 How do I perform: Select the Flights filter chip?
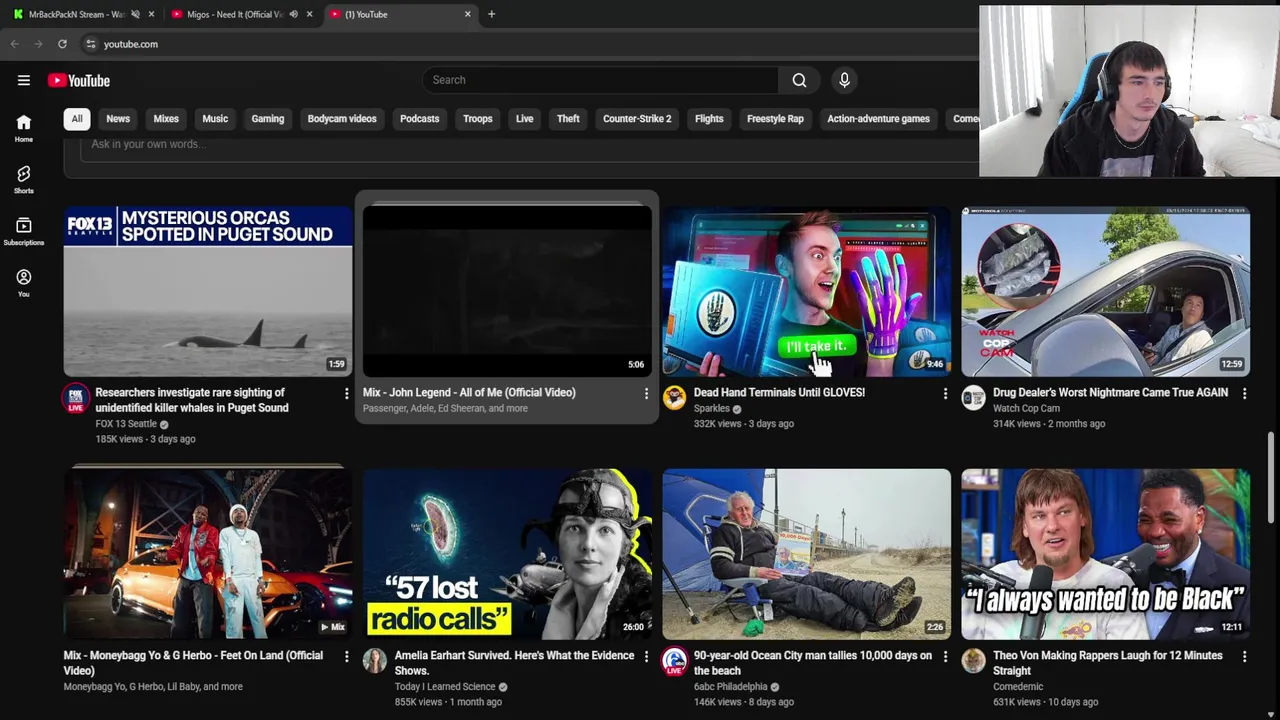(x=709, y=119)
